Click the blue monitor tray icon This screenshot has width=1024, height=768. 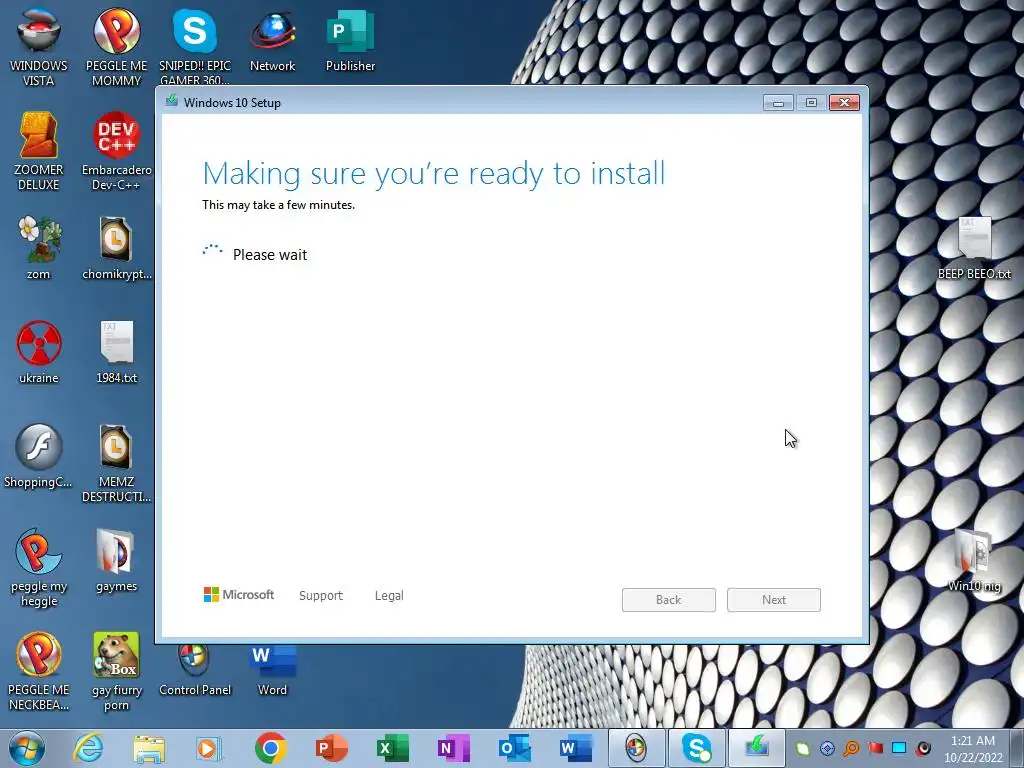coord(899,748)
